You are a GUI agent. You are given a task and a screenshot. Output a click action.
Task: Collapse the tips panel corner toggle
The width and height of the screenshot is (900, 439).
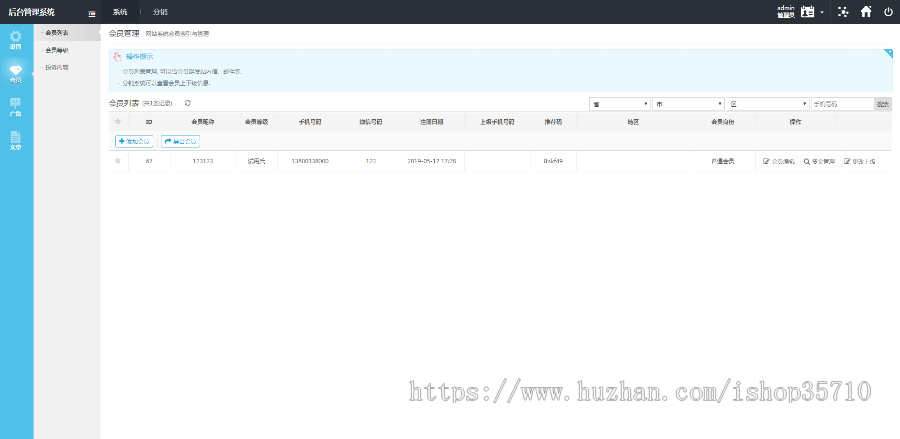pyautogui.click(x=889, y=53)
